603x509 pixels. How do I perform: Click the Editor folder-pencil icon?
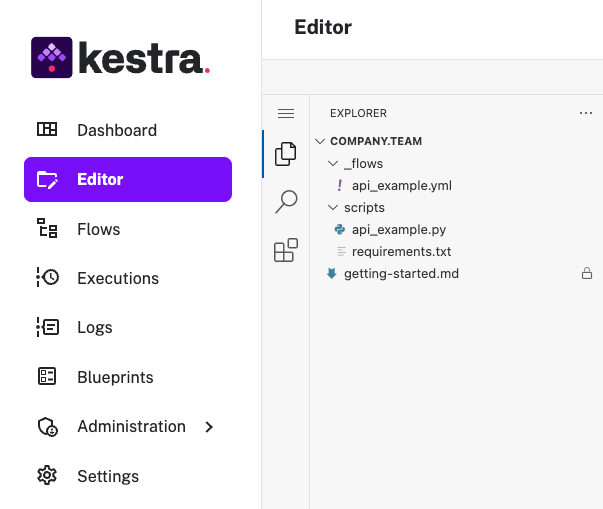point(47,180)
